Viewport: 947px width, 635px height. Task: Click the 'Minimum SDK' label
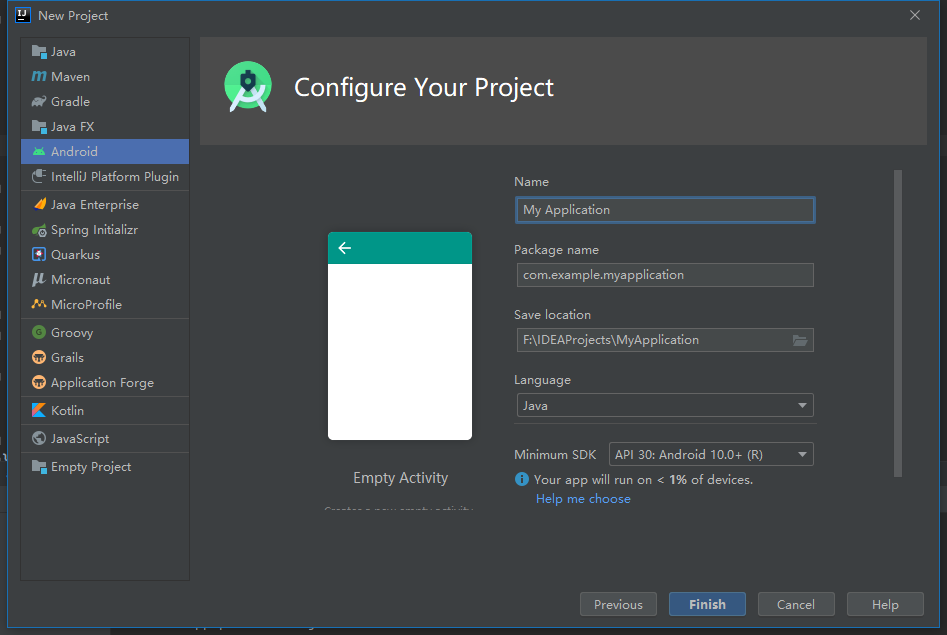[x=555, y=454]
